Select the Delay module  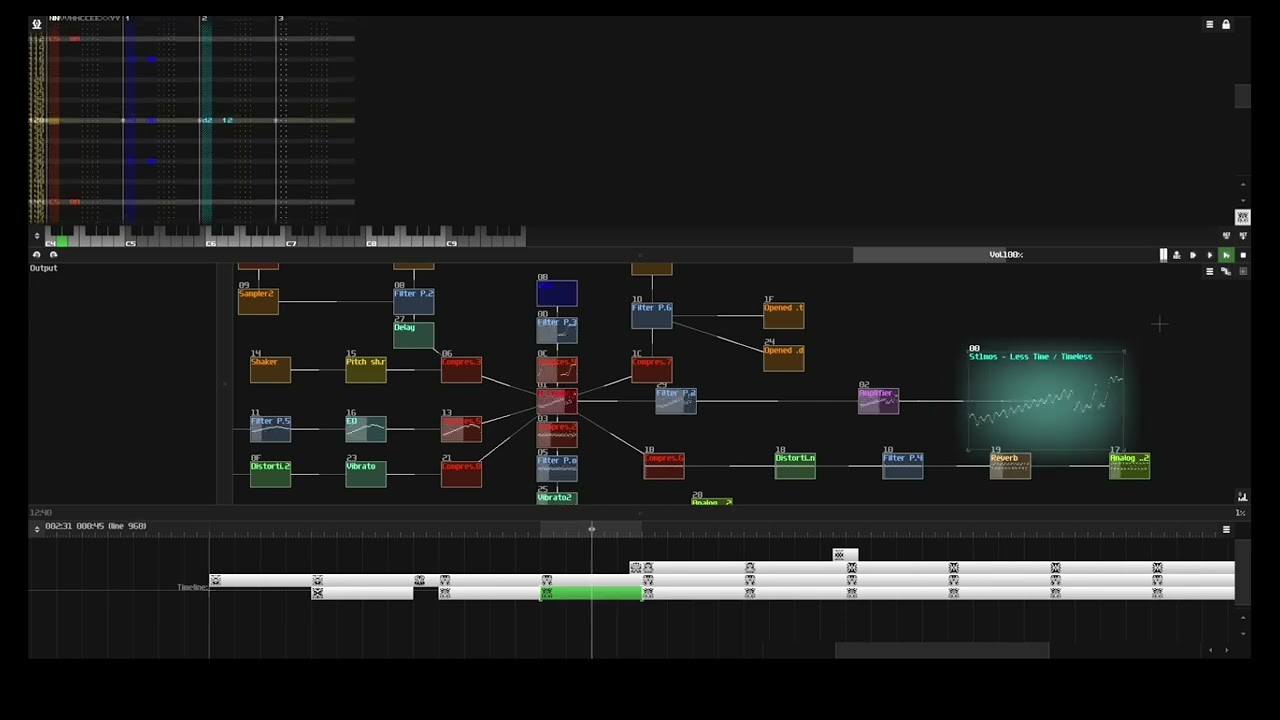[413, 335]
